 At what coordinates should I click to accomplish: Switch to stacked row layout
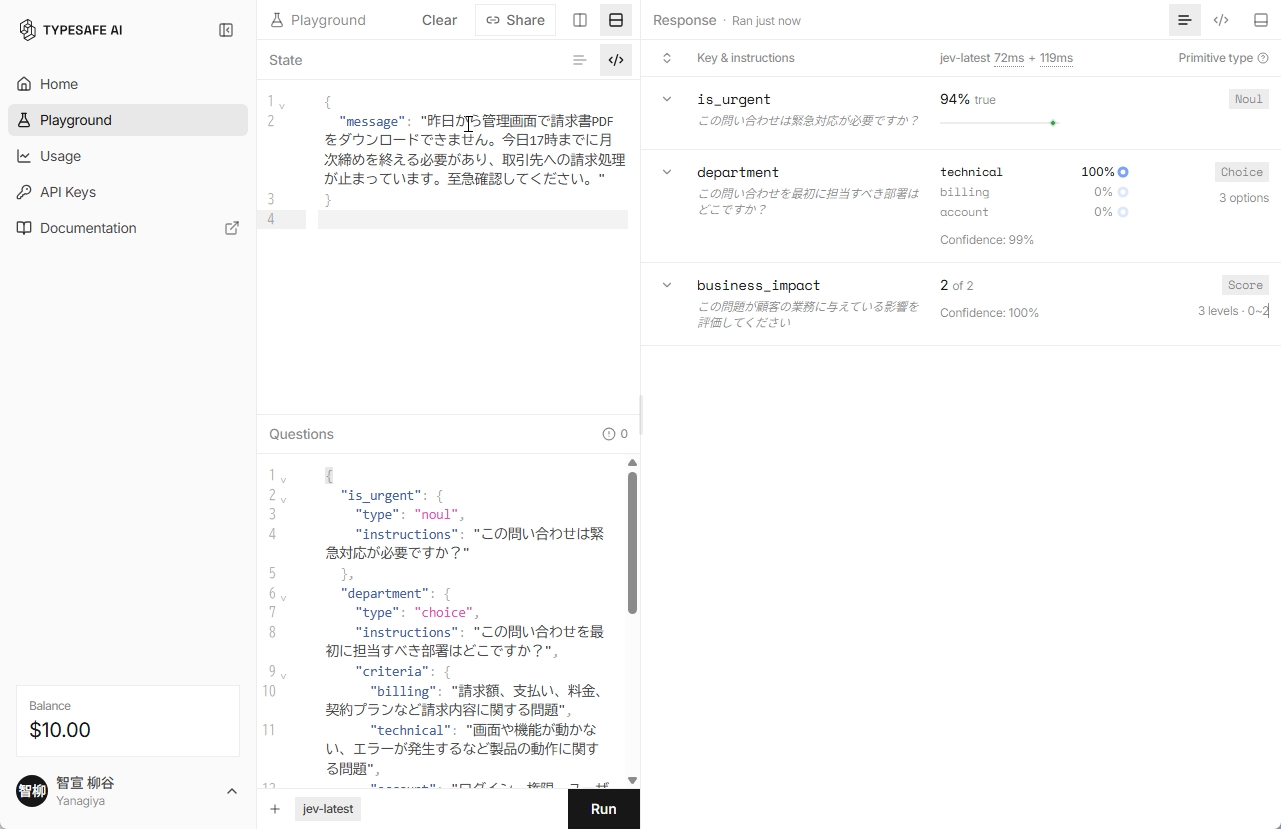click(616, 20)
